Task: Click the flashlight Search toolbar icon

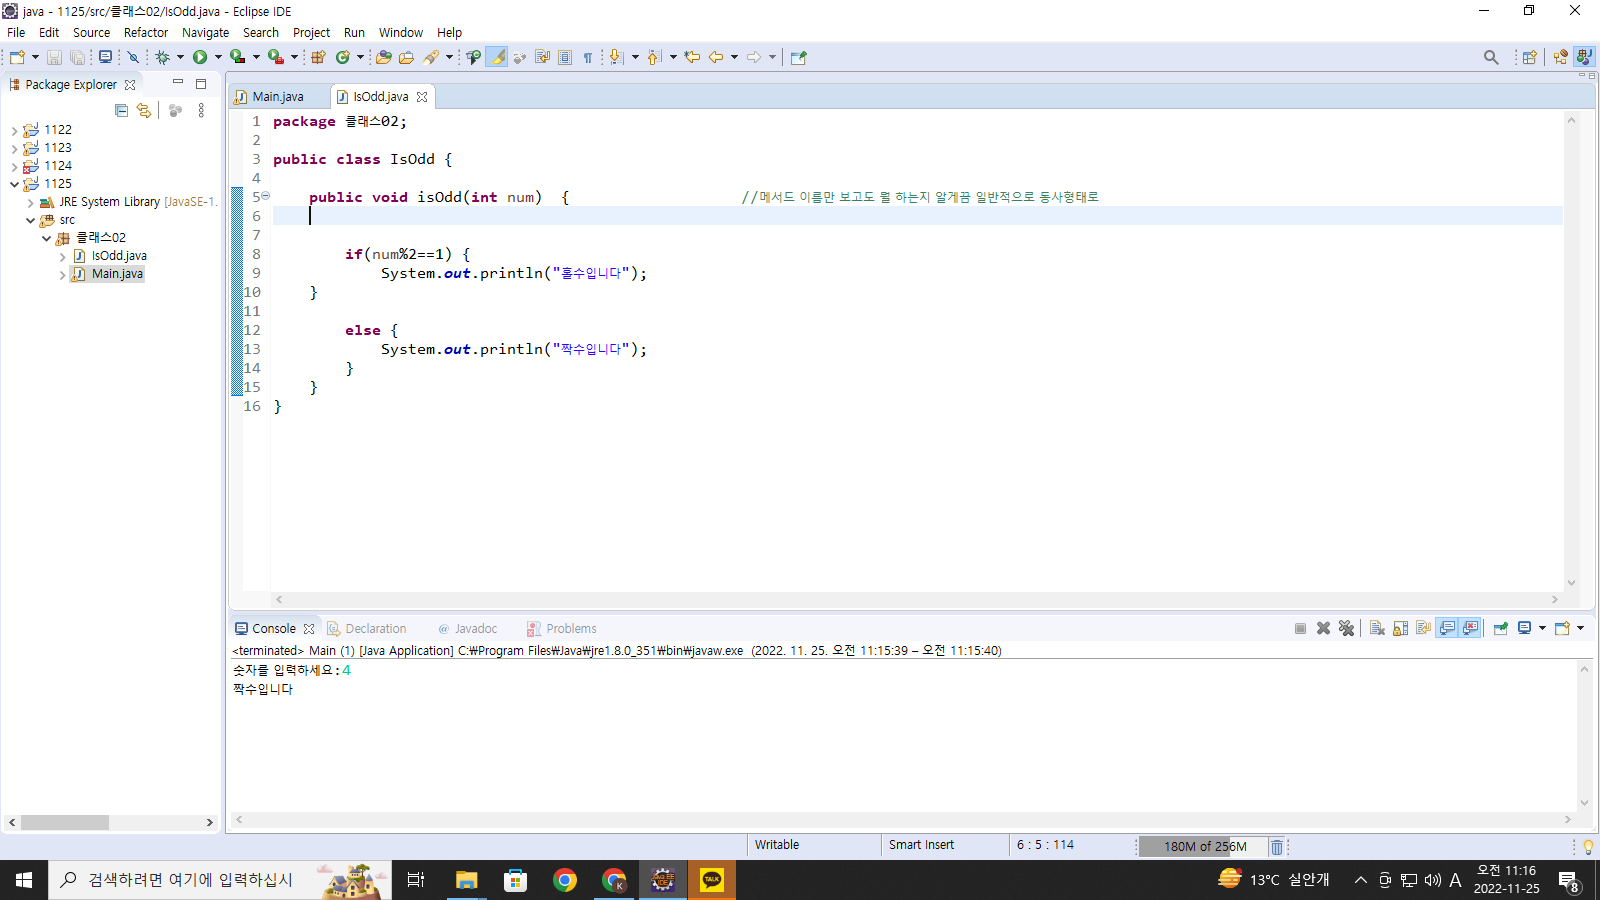Action: [431, 57]
